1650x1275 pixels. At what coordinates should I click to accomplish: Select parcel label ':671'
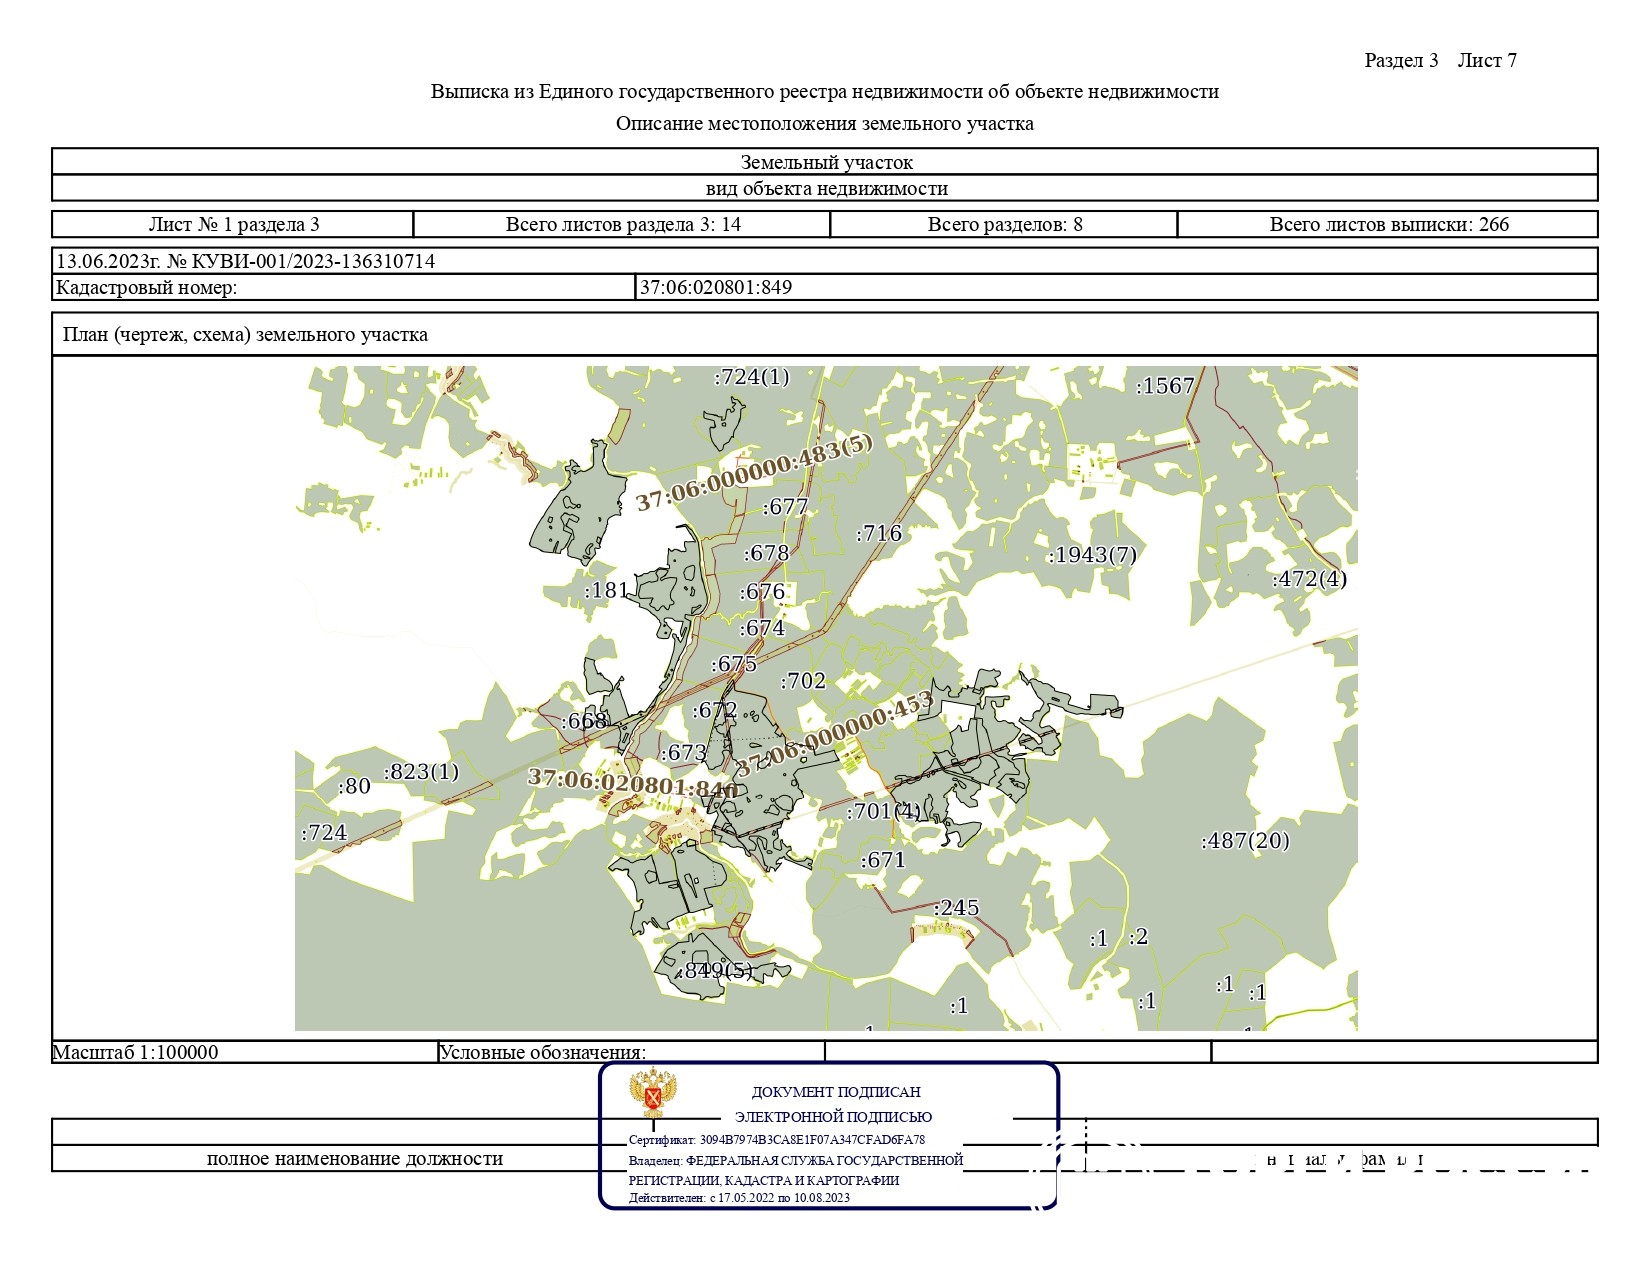[883, 861]
